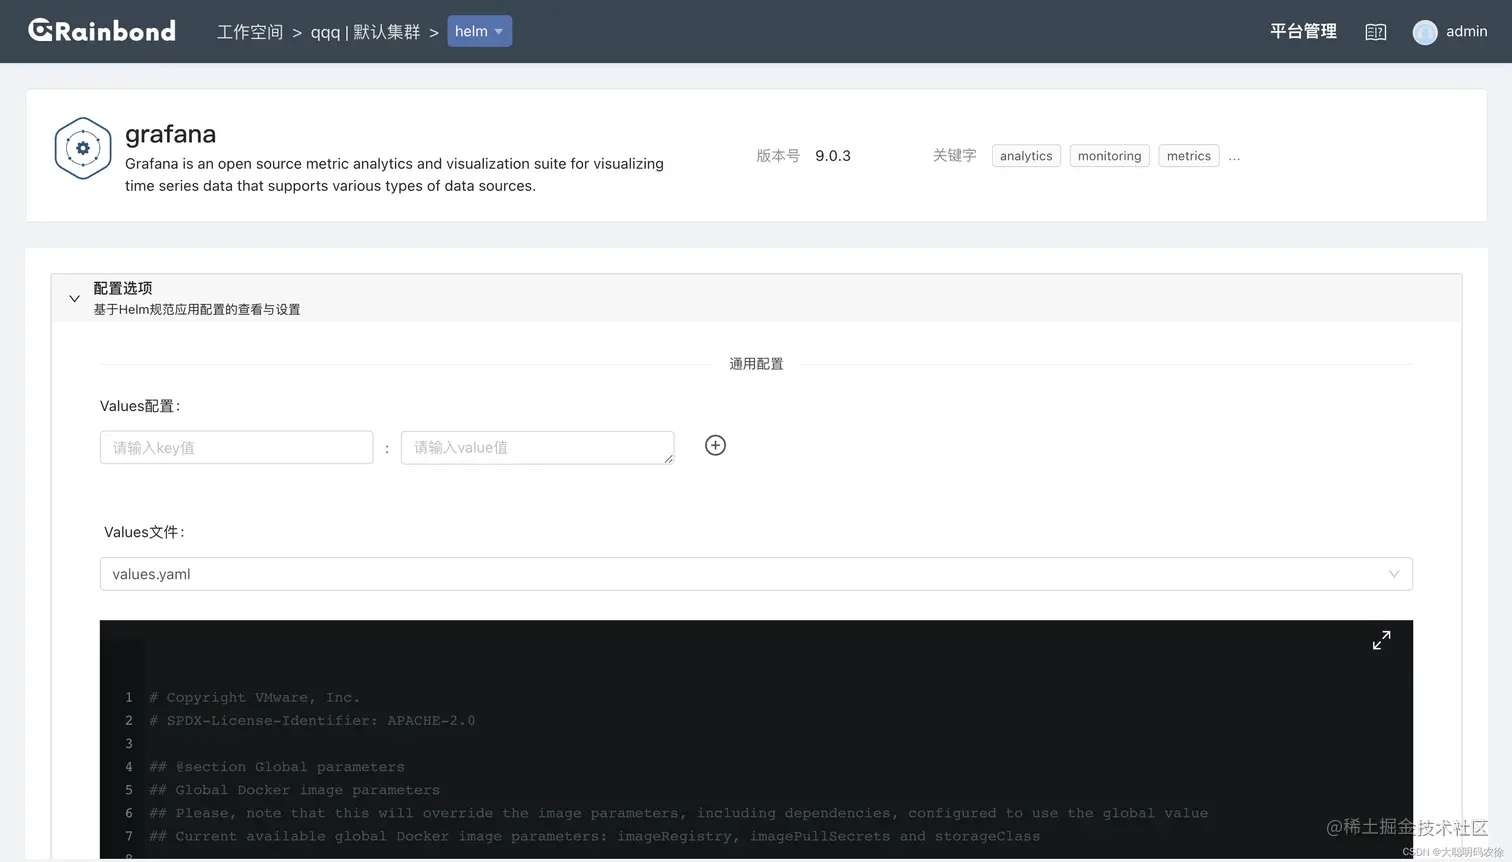Image resolution: width=1512 pixels, height=862 pixels.
Task: Click the line starting '## Please, note'
Action: click(x=678, y=813)
